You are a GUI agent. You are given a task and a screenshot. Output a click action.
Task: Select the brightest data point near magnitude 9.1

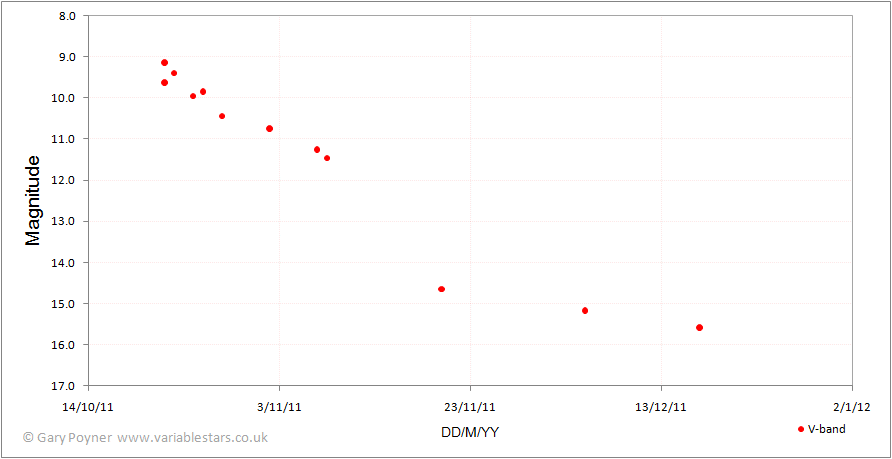(x=164, y=63)
